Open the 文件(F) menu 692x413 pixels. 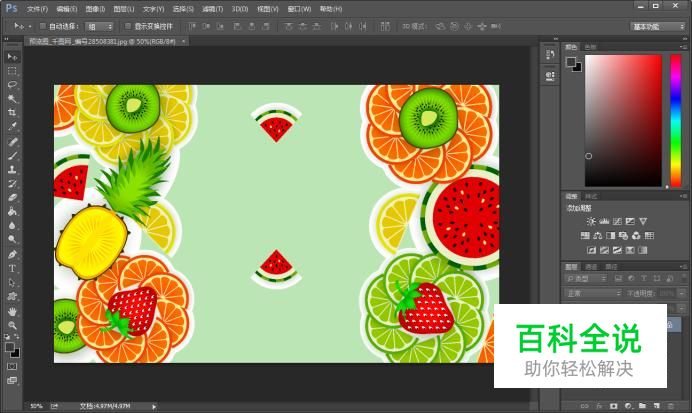point(37,9)
